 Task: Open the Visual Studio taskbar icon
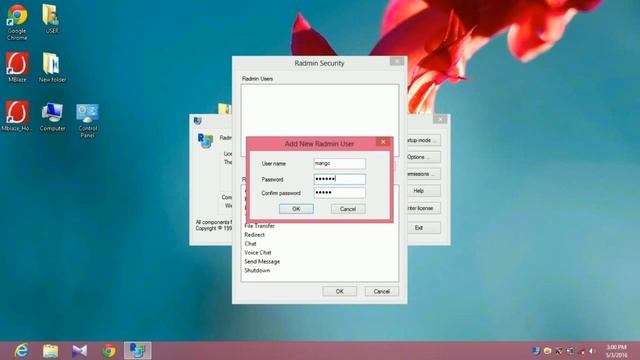click(80, 351)
